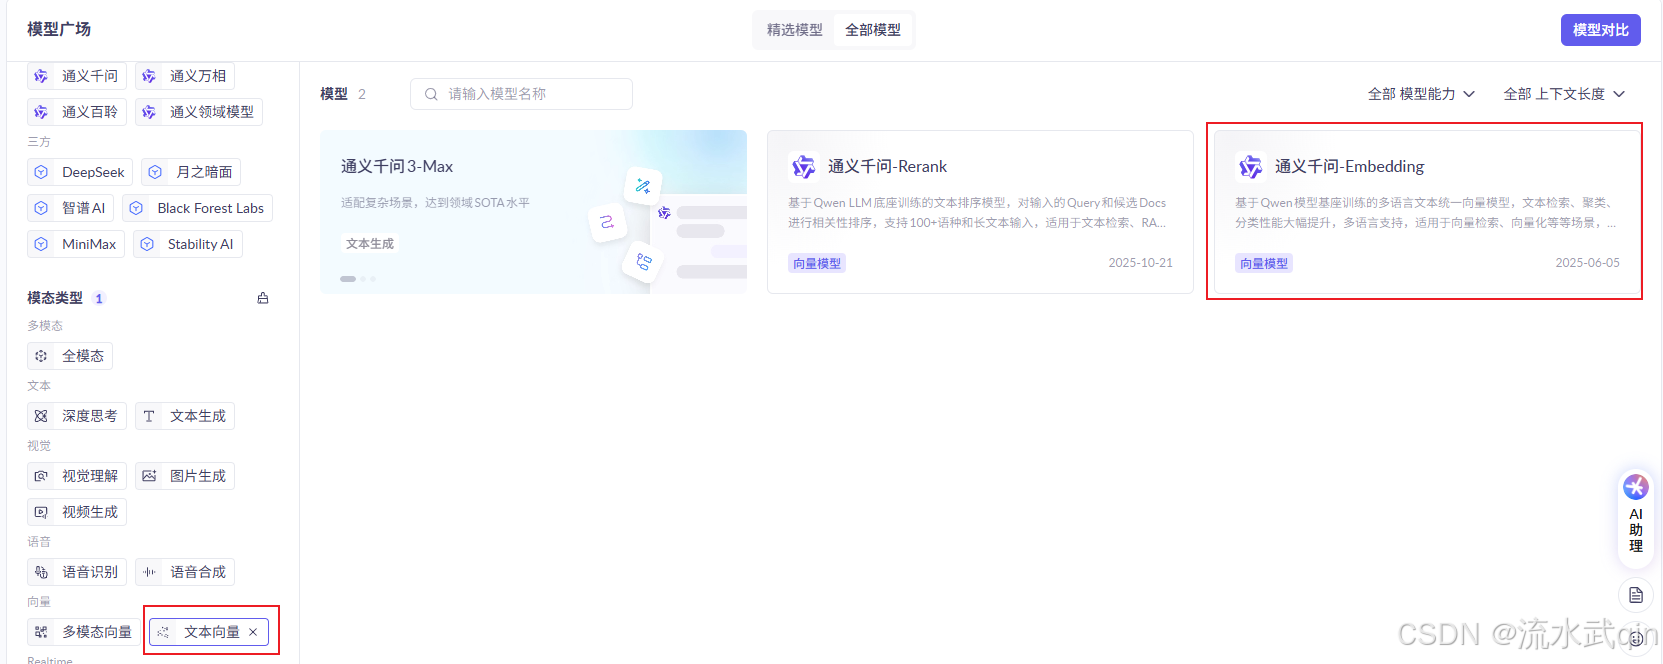Expand the 全部 上下文长度 dropdown
Viewport: 1663px width, 664px height.
coord(1564,94)
